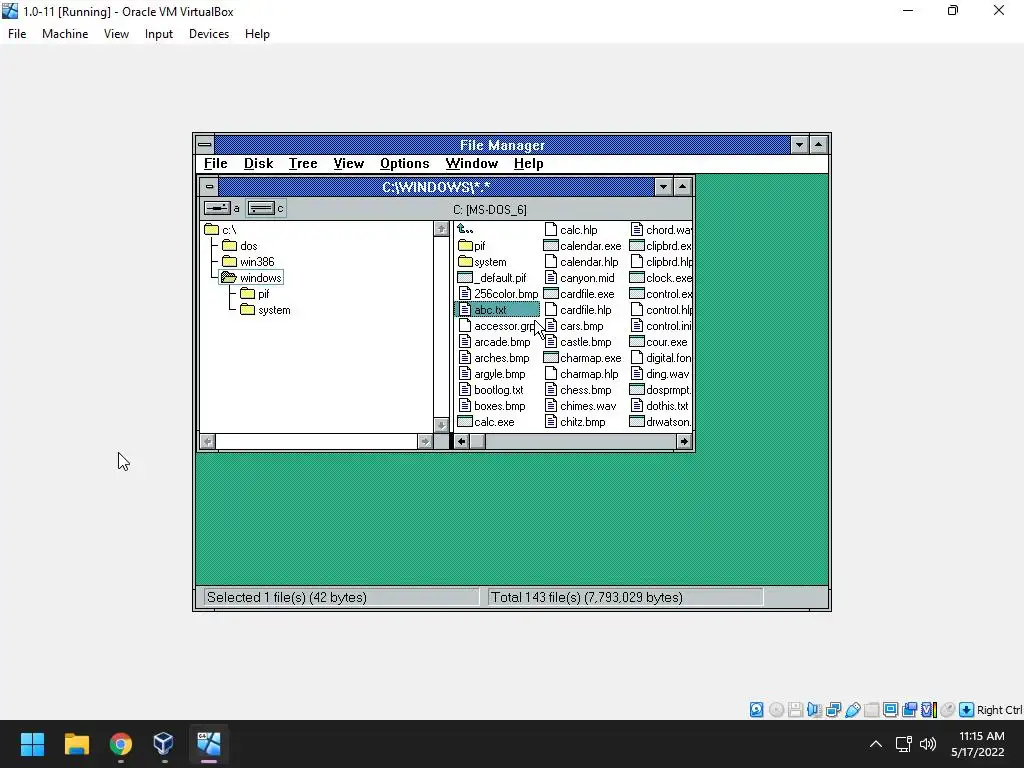1024x768 pixels.
Task: Select _default.pif file
Action: 492,278
